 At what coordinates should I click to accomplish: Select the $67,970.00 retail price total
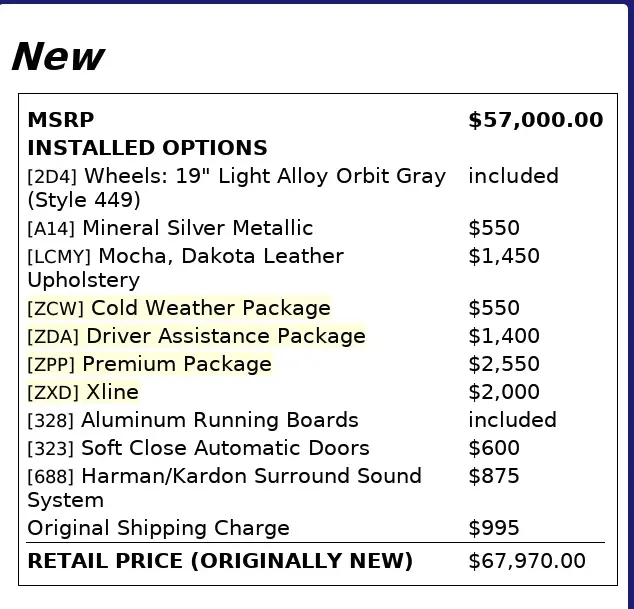point(526,561)
